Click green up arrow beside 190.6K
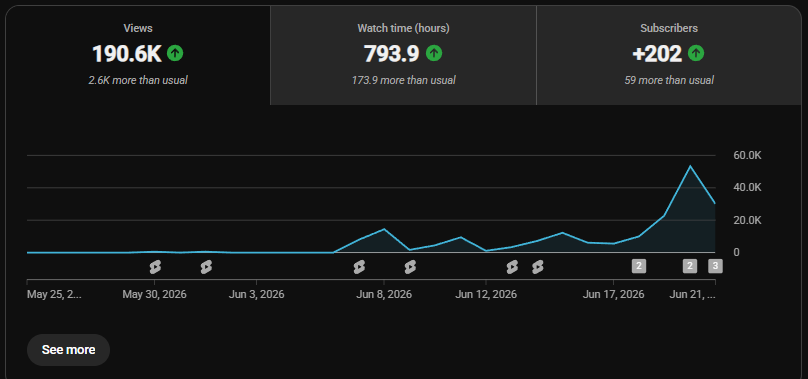Viewport: 808px width, 379px height. click(175, 53)
